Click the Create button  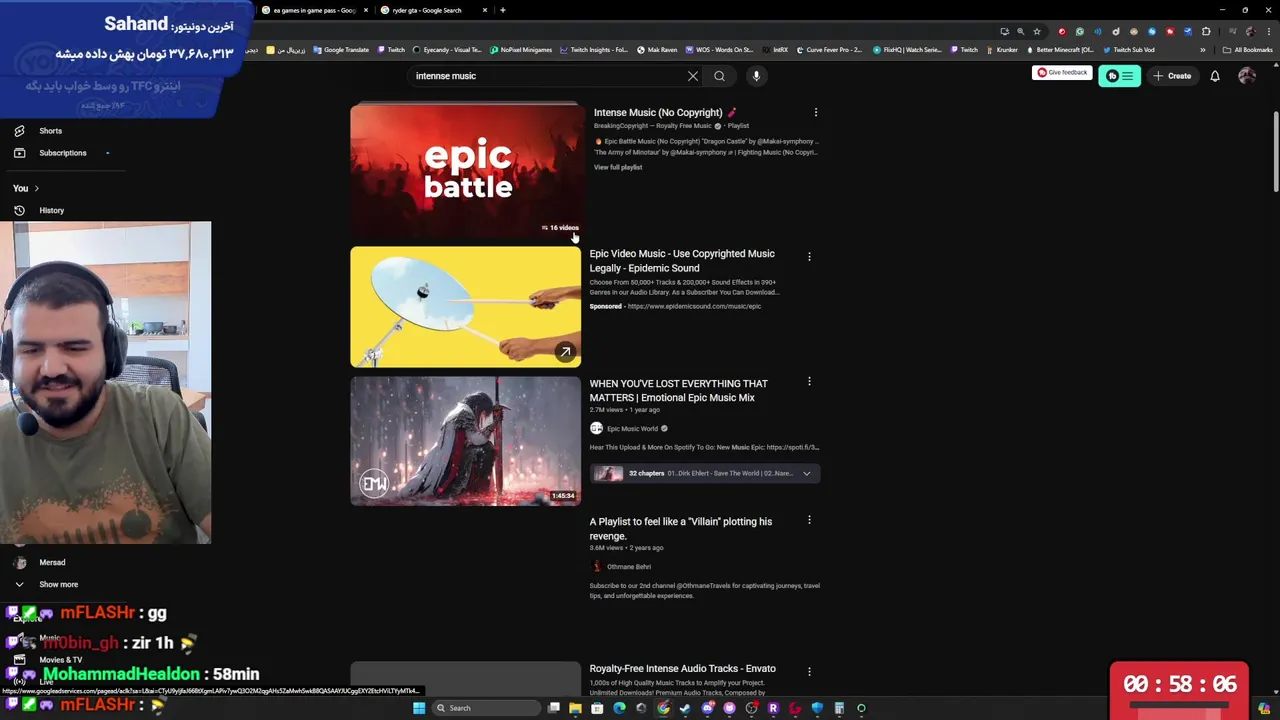tap(1172, 76)
